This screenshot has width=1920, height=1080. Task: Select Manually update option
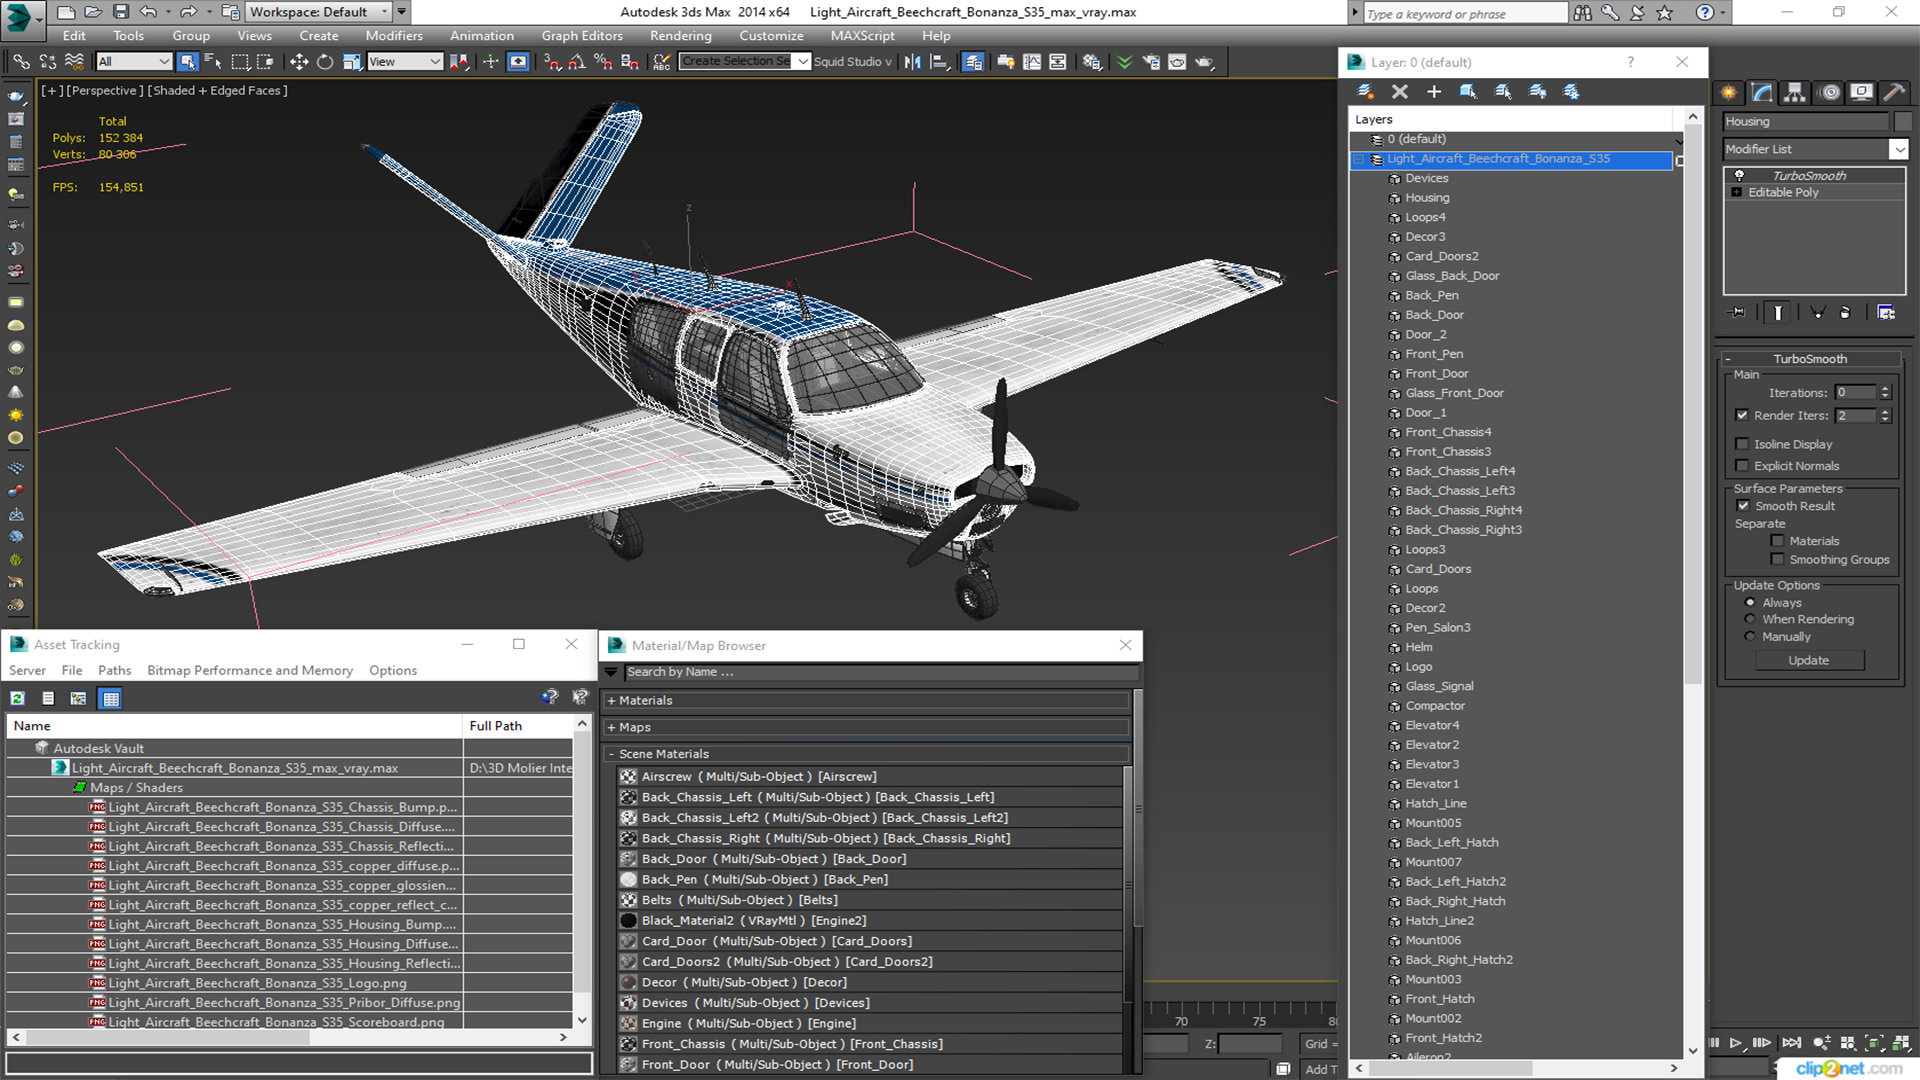(x=1750, y=636)
